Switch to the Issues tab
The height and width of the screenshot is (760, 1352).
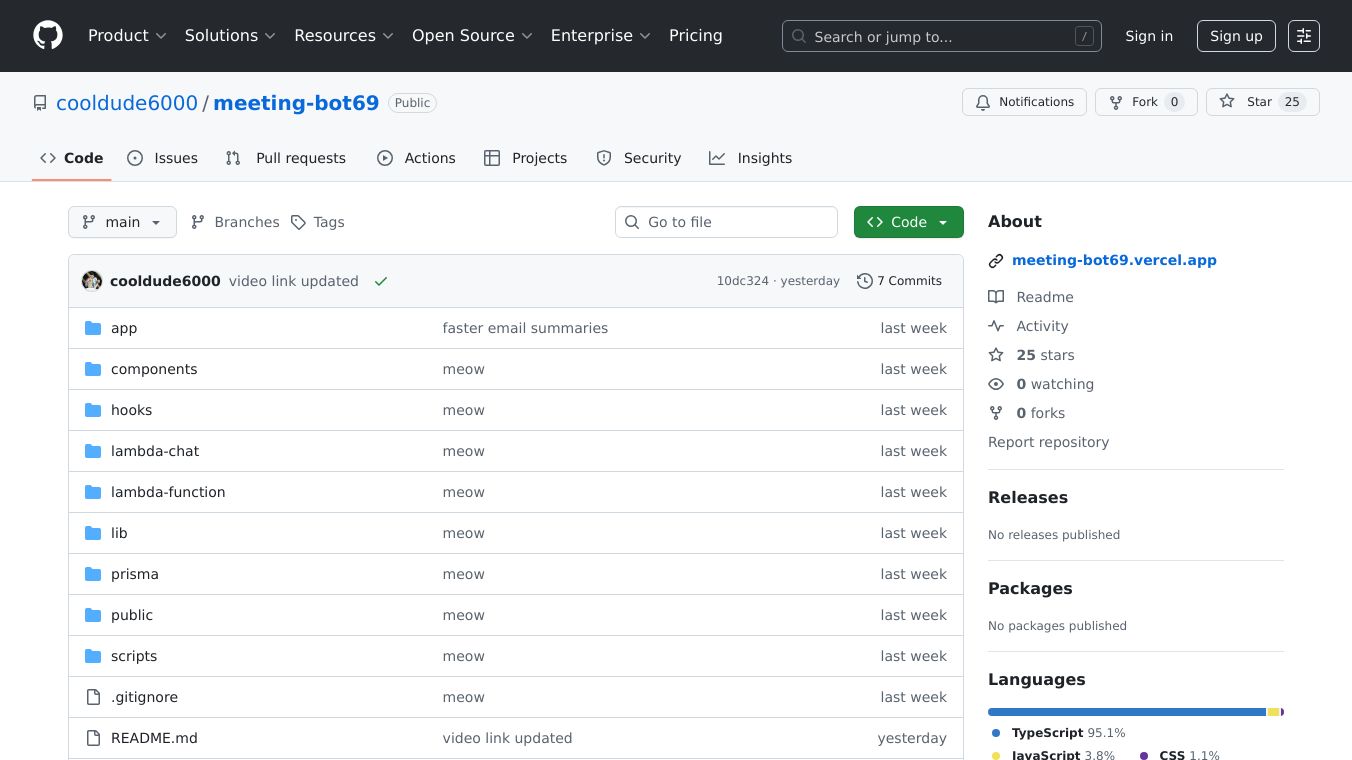point(163,158)
